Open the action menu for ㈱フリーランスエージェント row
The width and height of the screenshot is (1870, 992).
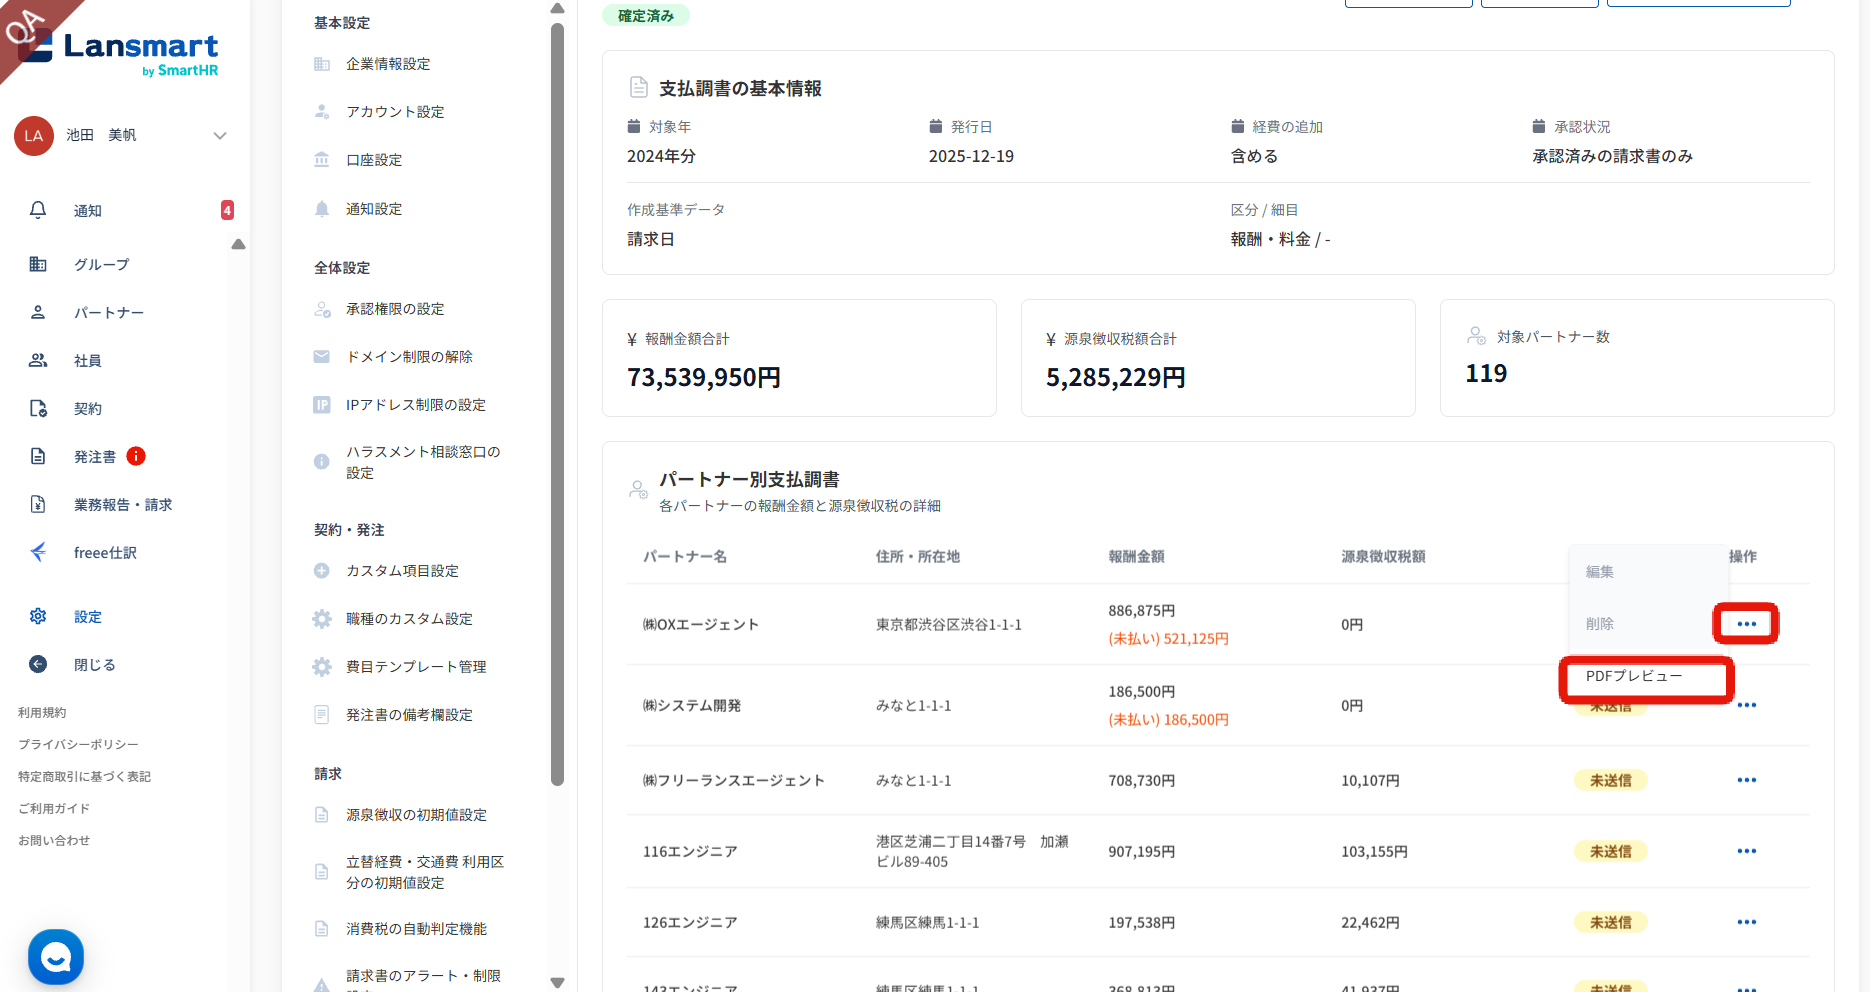click(x=1747, y=780)
